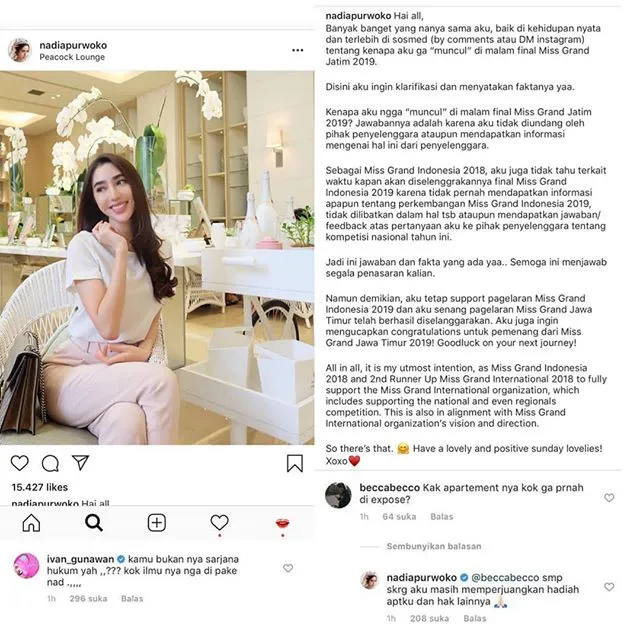Viewport: 640px width, 640px height.
Task: Reply to ivan_gunawan's comment via Balas
Action: pos(132,598)
